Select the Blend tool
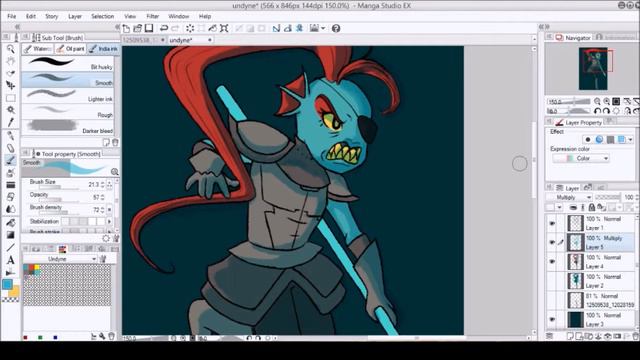The height and width of the screenshot is (360, 640). 11,209
